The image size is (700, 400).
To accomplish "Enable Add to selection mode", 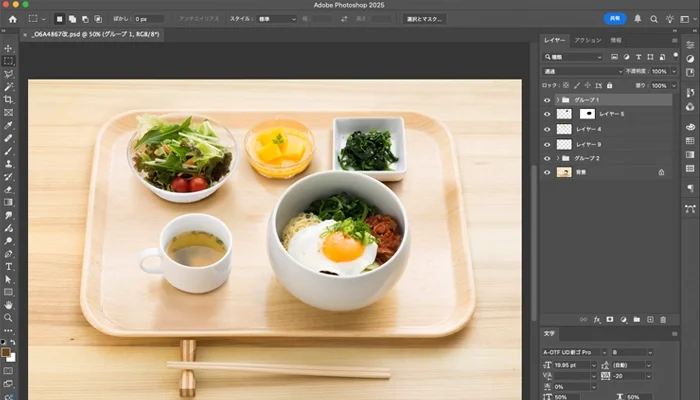I will point(72,19).
